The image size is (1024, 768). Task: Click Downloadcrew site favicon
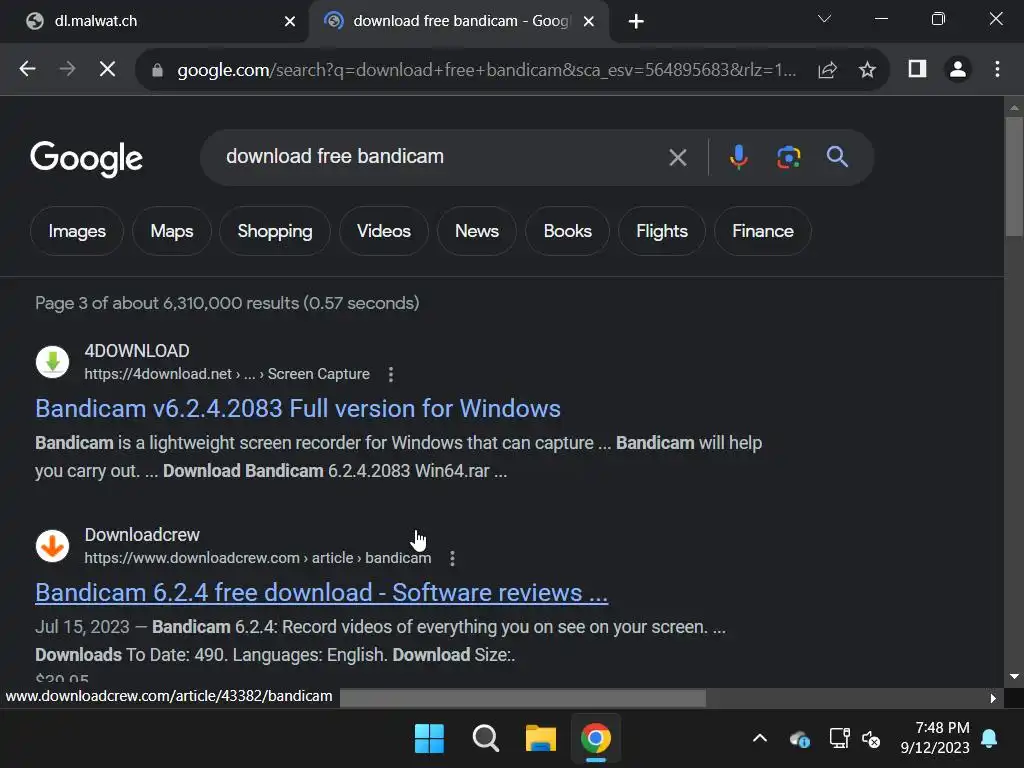(52, 546)
